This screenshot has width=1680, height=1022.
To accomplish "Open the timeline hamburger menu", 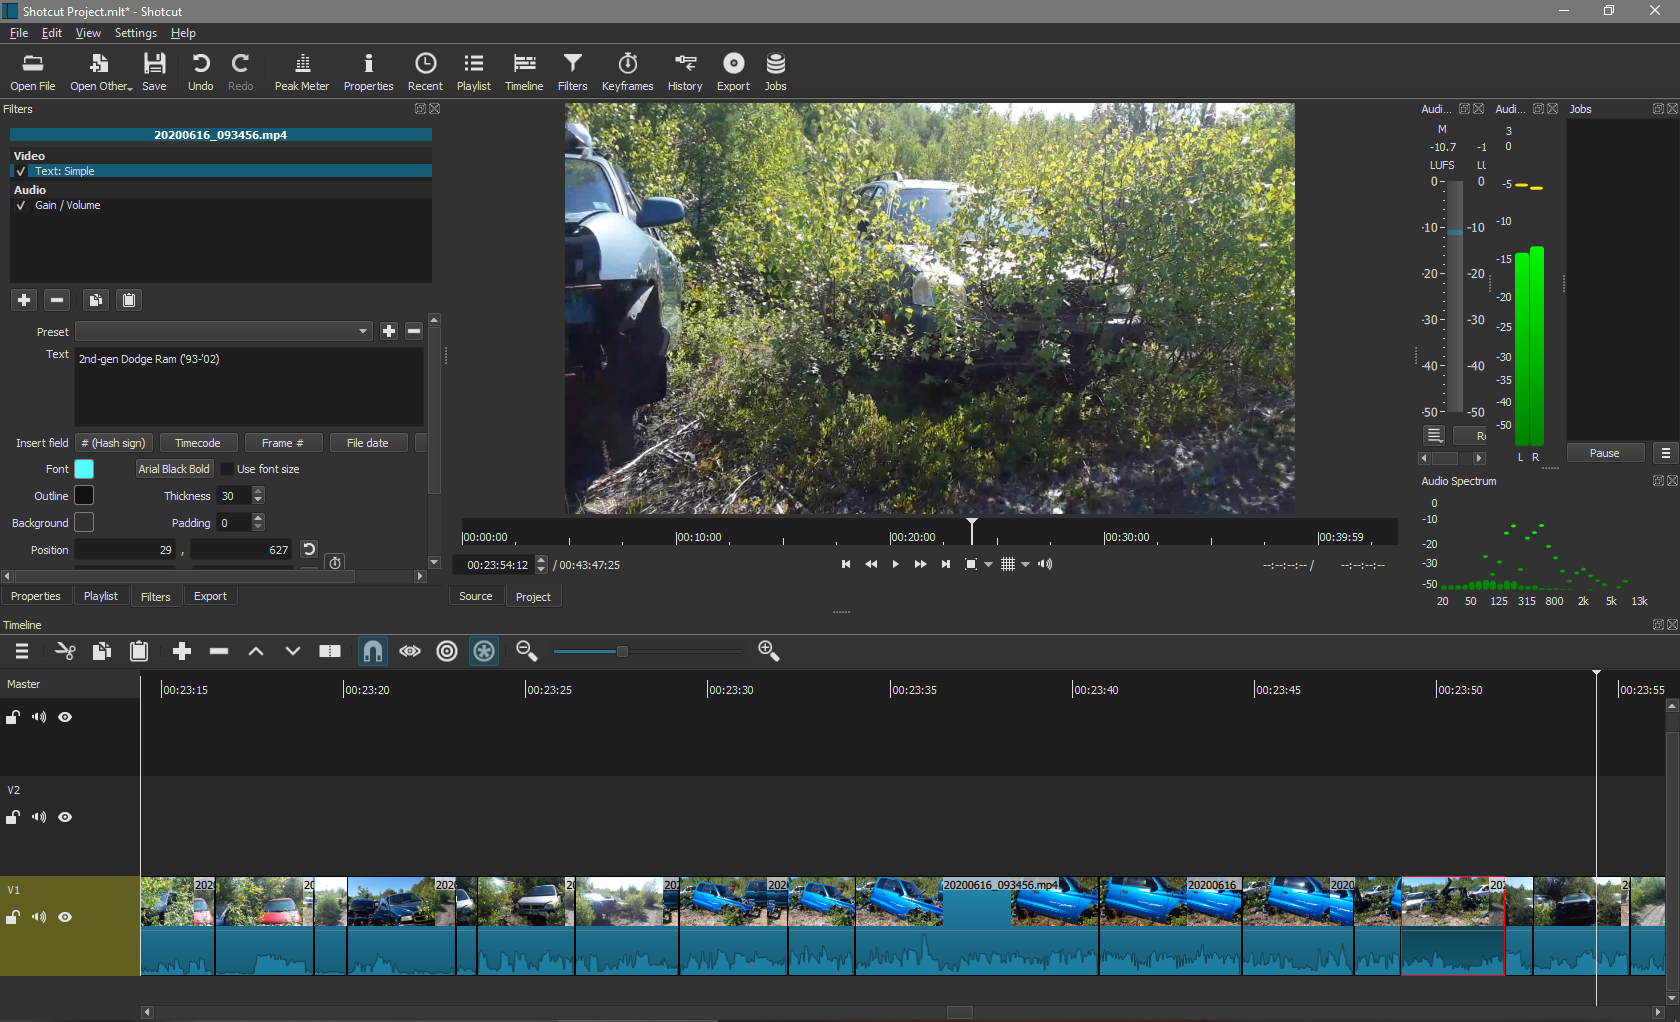I will coord(22,651).
